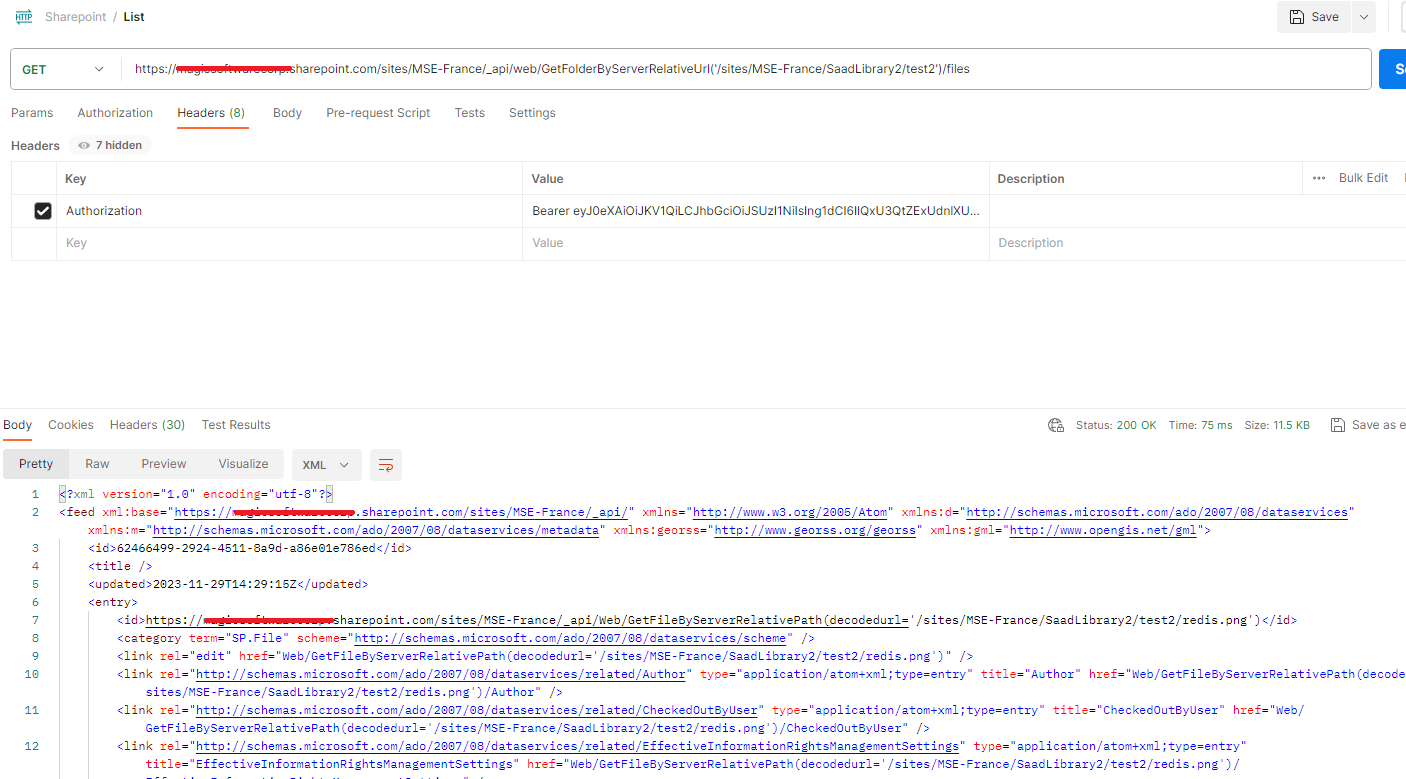Open the response Cookies tab

tap(71, 425)
